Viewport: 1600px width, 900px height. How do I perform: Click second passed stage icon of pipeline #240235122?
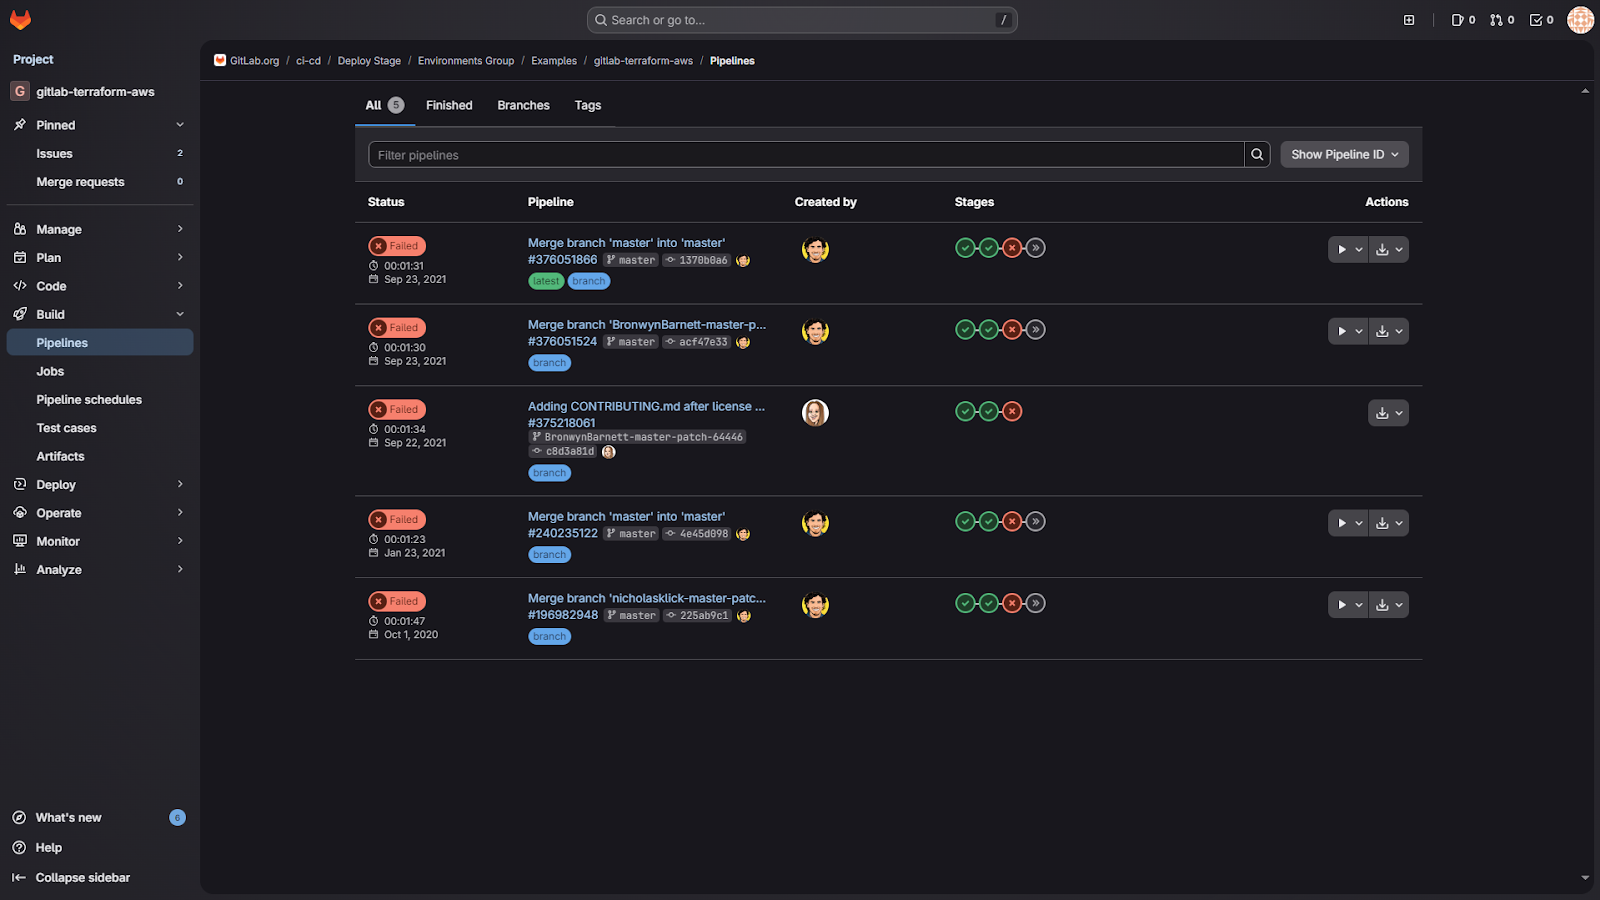coord(989,521)
